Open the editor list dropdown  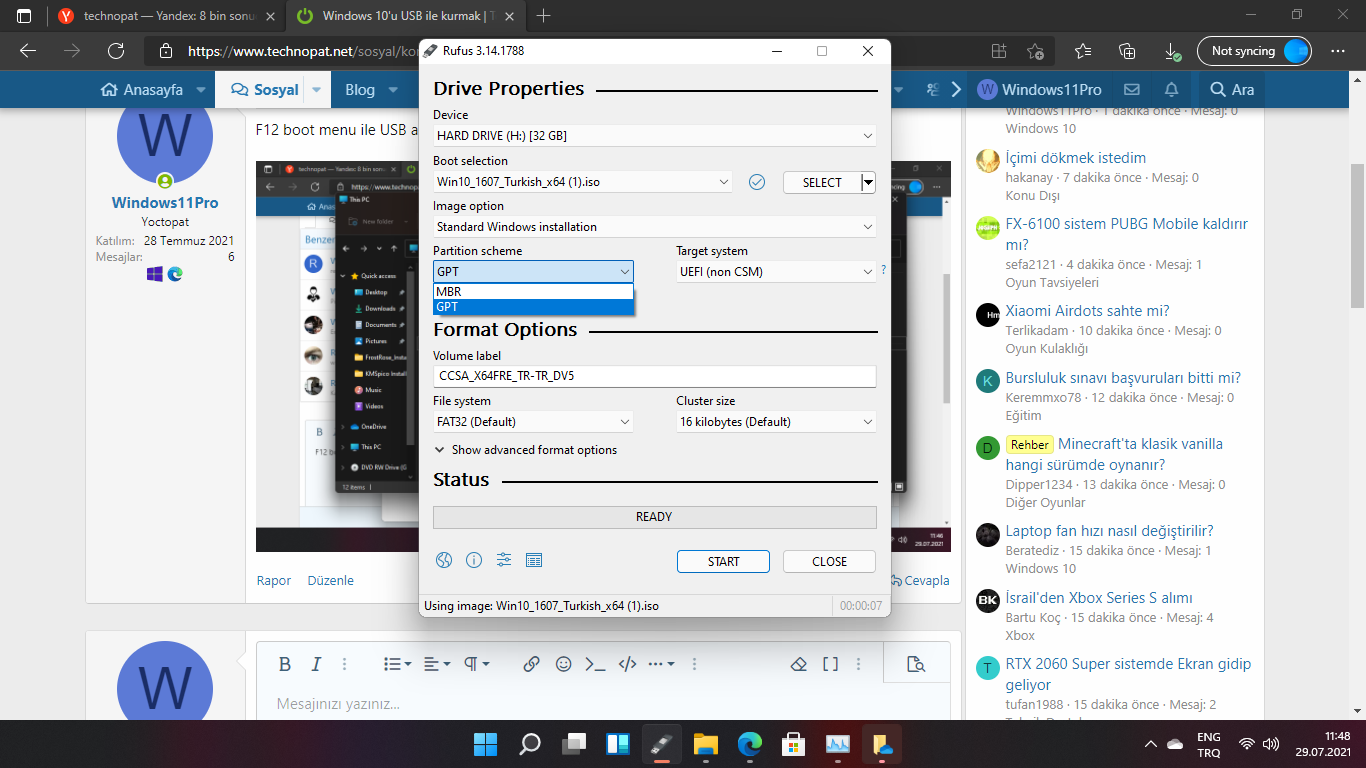click(398, 664)
